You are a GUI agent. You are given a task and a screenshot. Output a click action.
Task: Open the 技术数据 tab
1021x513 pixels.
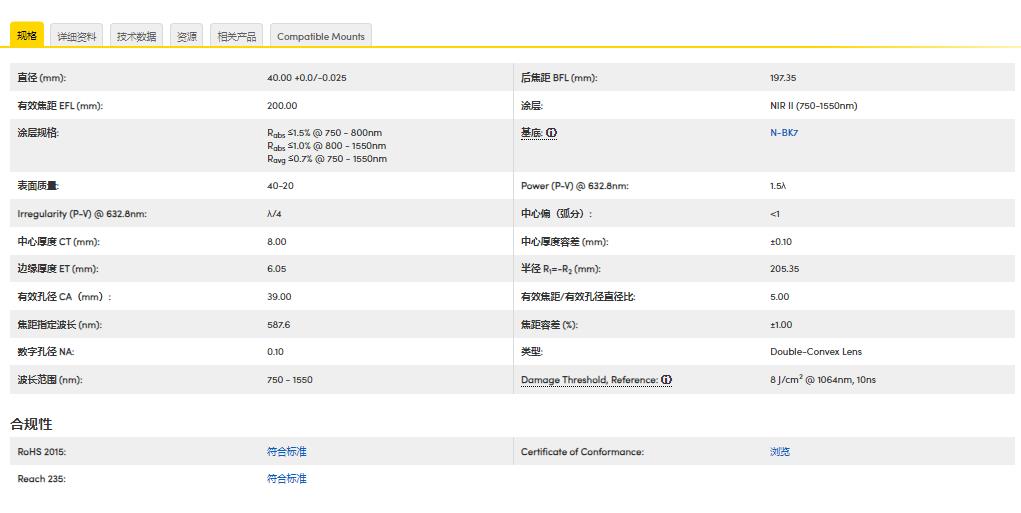point(136,36)
